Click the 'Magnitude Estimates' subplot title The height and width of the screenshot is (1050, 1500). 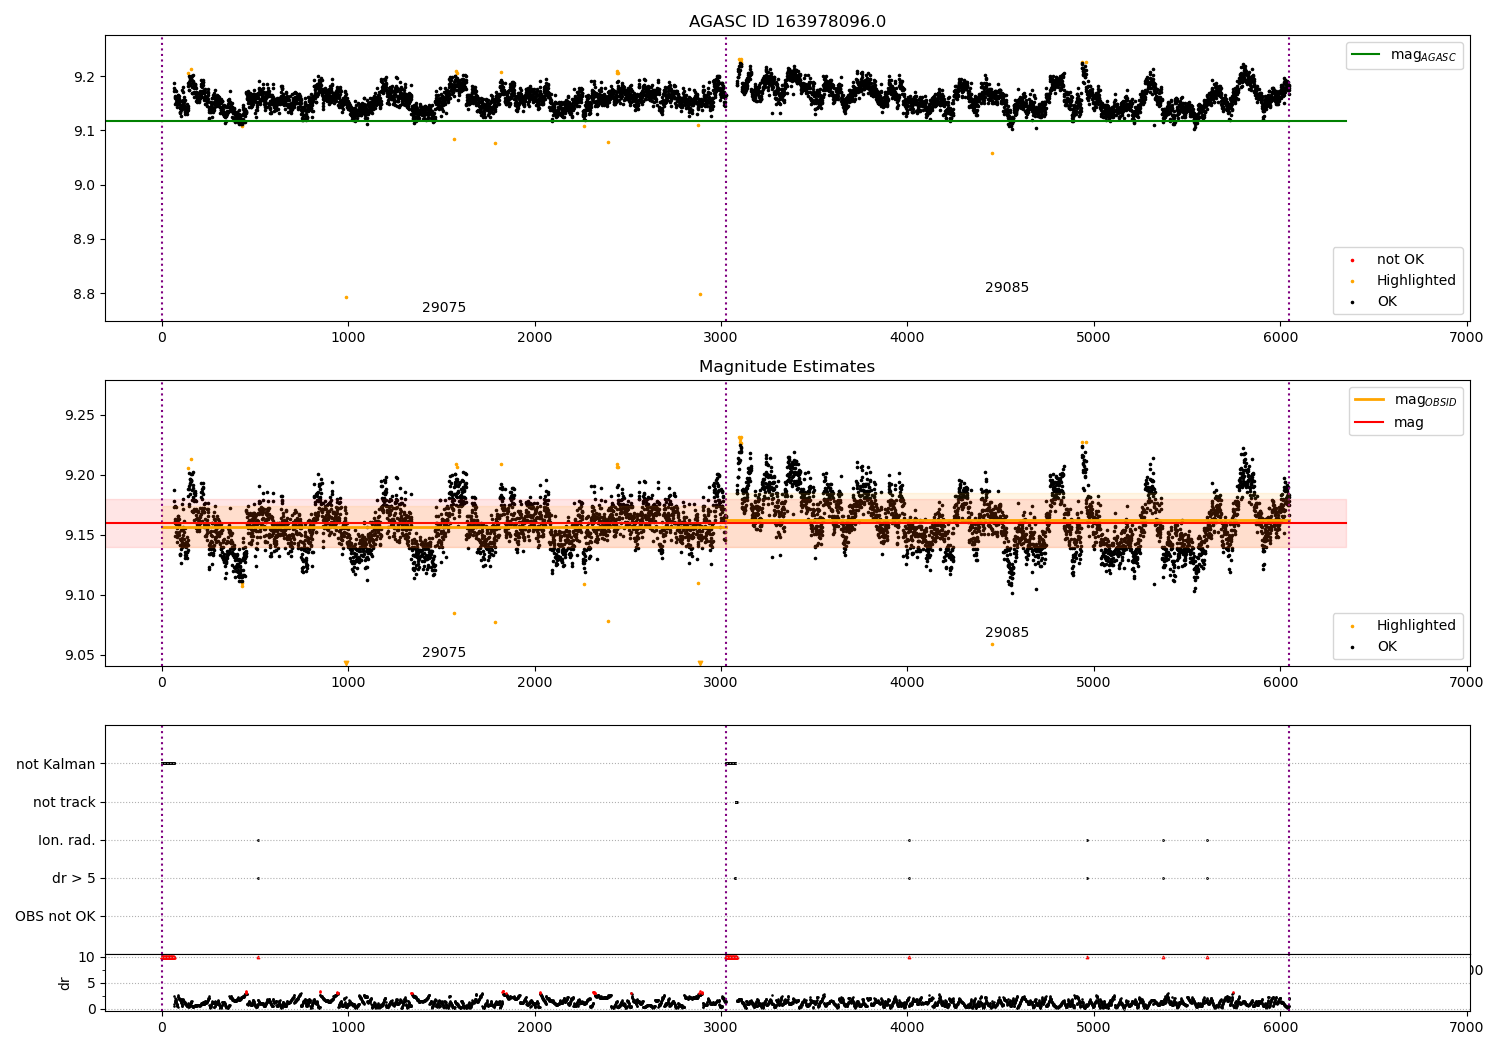pyautogui.click(x=787, y=367)
